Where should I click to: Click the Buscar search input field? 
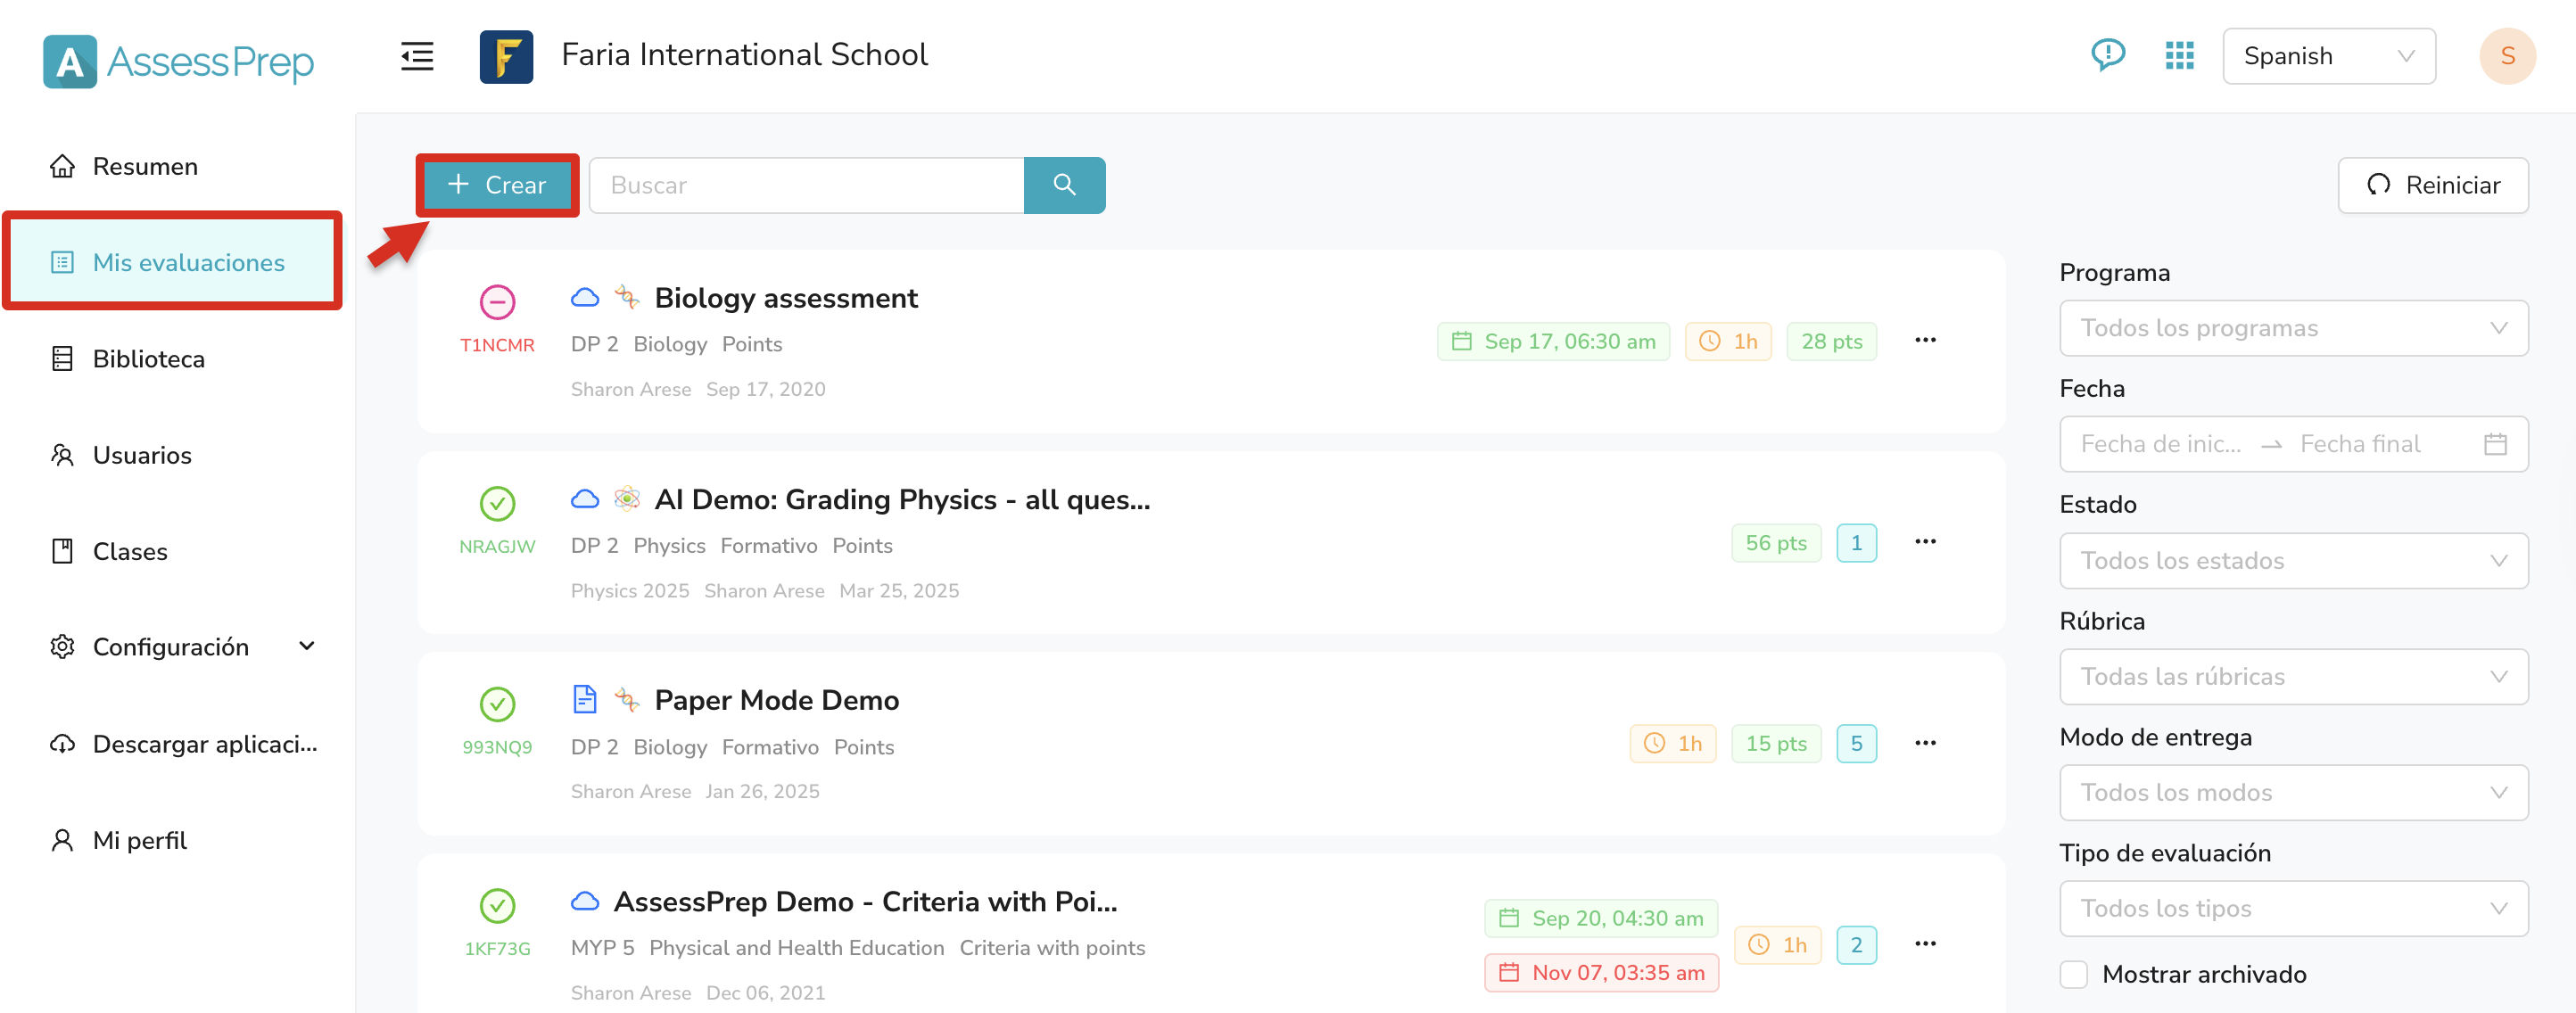point(806,185)
